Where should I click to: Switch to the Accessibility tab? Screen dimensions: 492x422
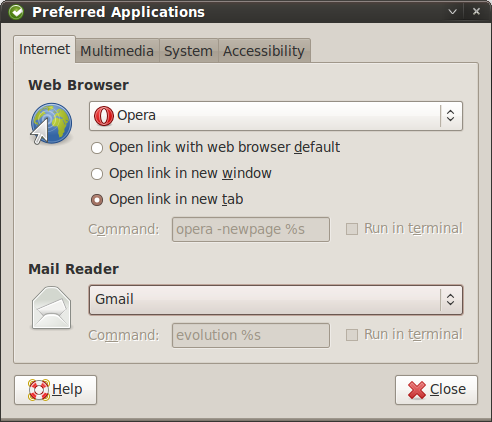coord(264,51)
